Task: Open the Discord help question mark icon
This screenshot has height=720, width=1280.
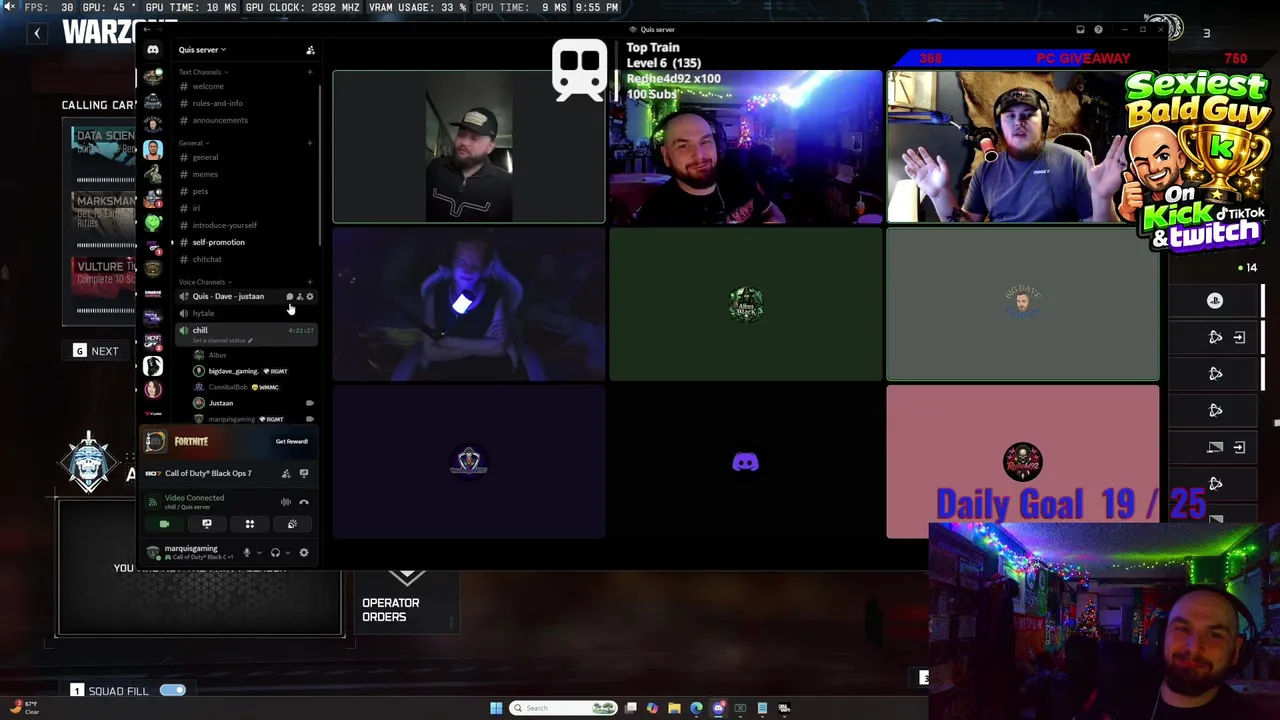Action: pos(1098,30)
